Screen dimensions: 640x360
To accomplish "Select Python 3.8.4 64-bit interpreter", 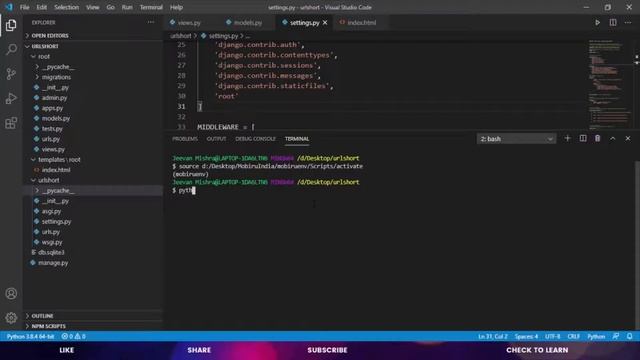I will 30,336.
